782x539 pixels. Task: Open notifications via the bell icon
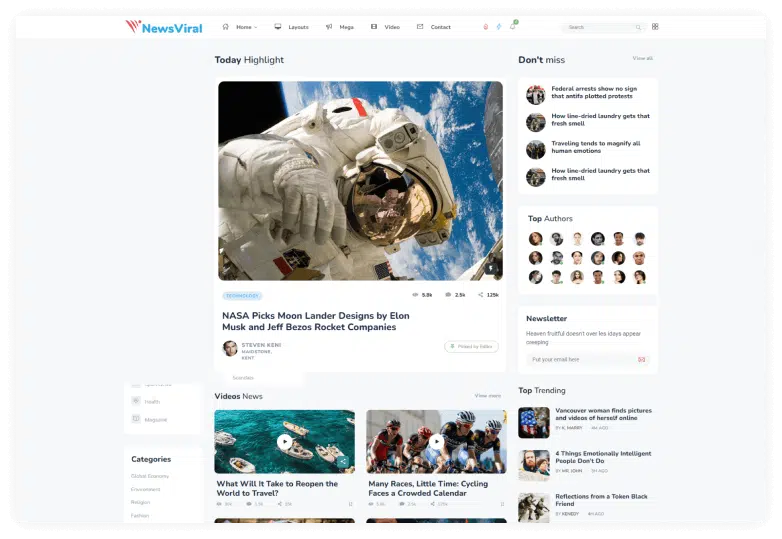tap(513, 26)
